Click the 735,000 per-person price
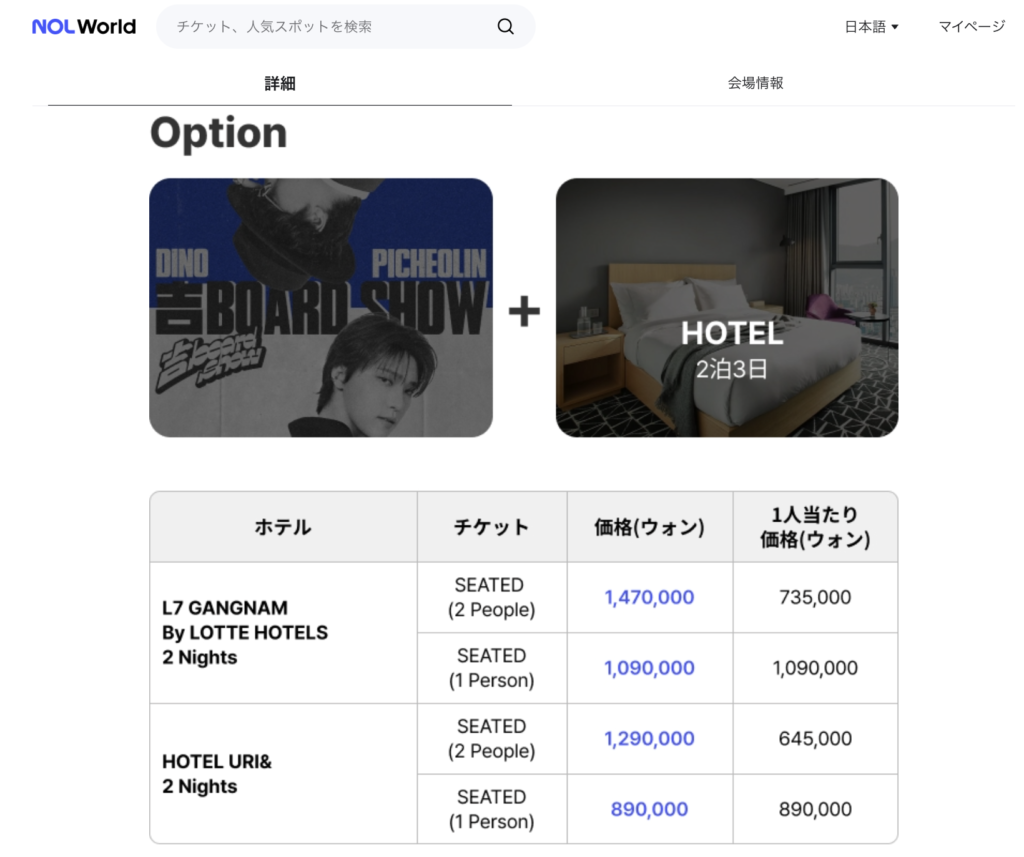This screenshot has height=857, width=1024. (815, 597)
